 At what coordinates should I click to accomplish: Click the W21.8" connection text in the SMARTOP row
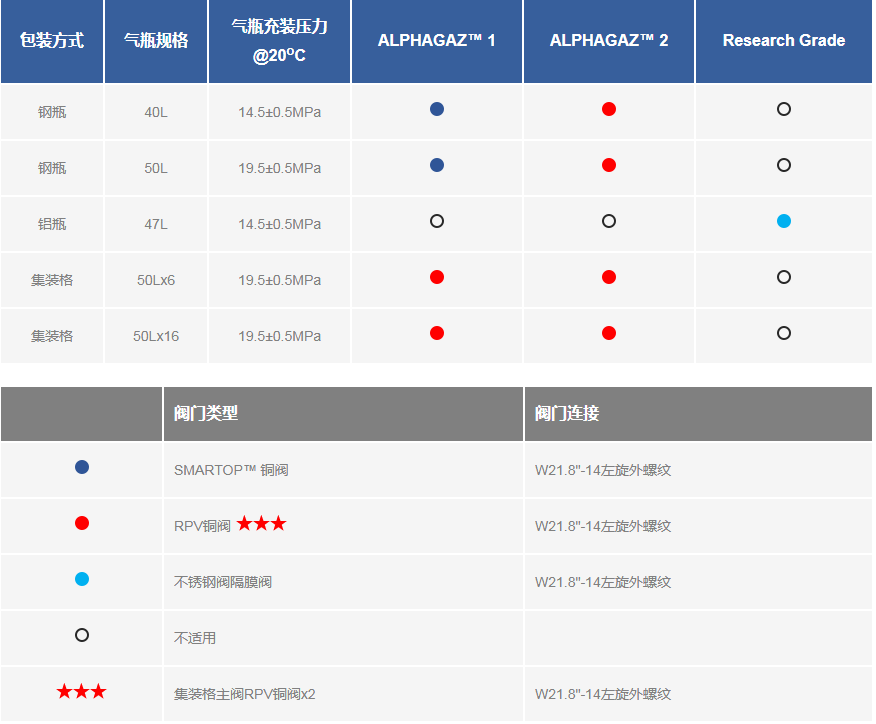(603, 470)
